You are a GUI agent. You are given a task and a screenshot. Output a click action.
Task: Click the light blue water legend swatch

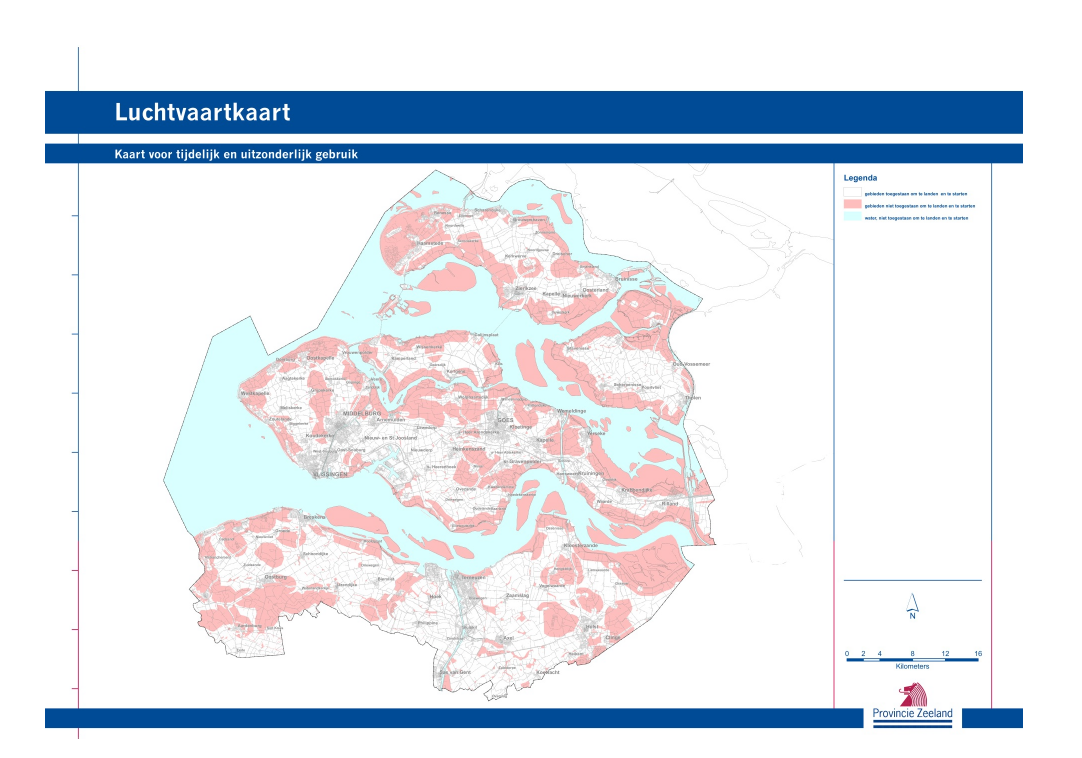coord(852,217)
